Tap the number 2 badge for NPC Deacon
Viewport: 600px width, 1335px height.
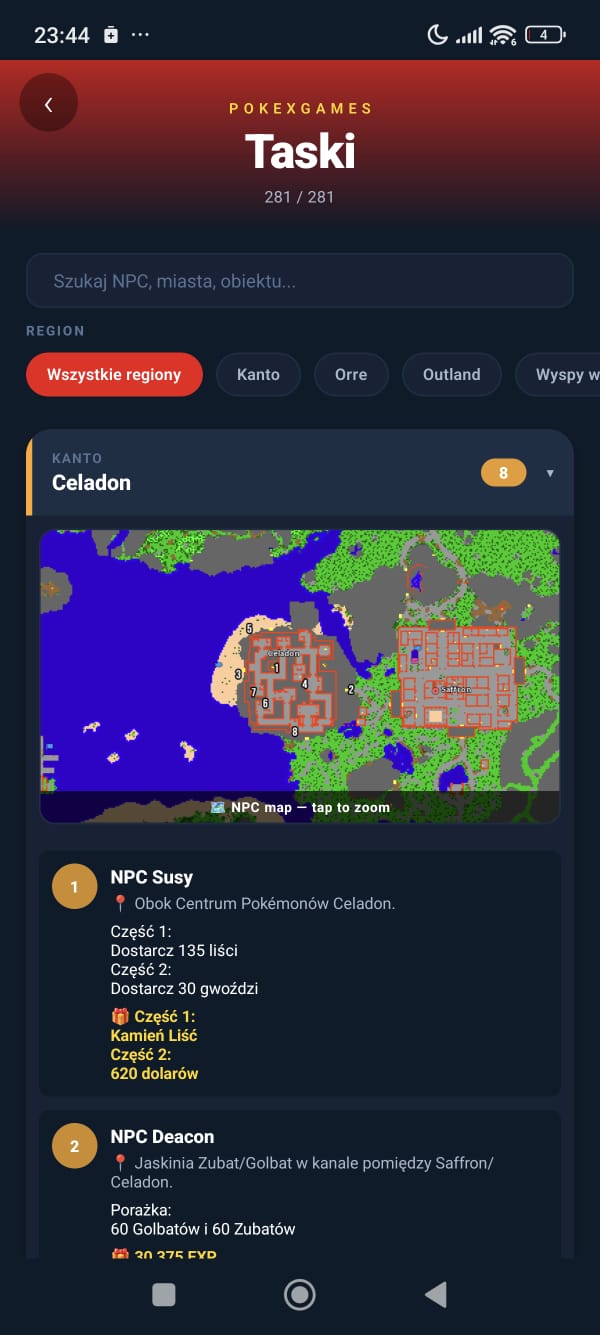coord(74,1146)
